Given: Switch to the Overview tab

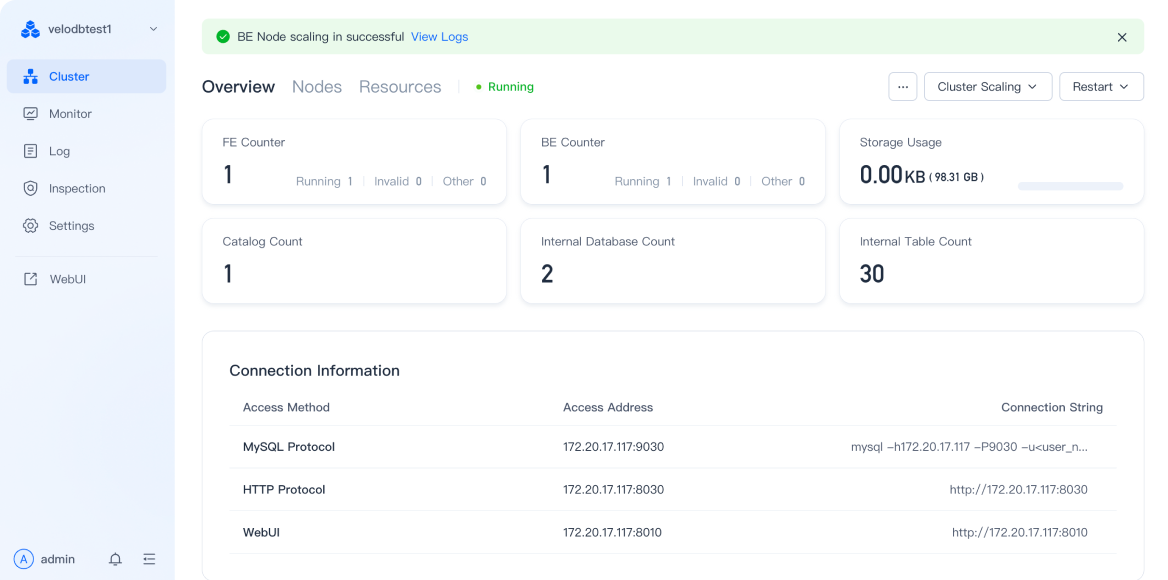Looking at the screenshot, I should 238,86.
